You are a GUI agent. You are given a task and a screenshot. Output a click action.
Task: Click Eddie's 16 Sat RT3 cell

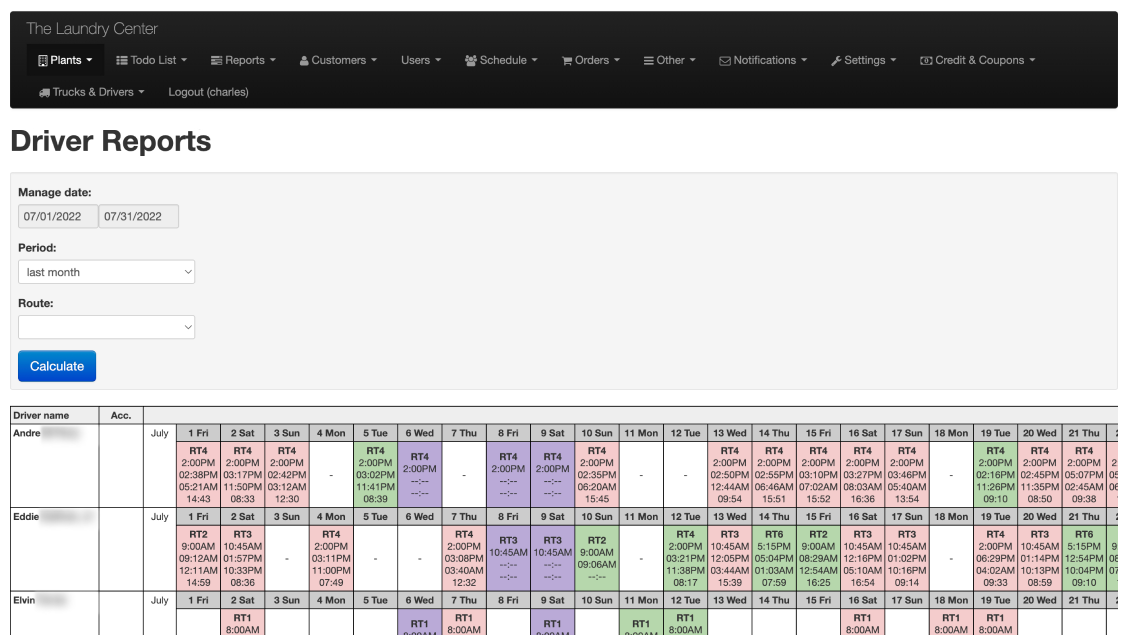(x=863, y=558)
